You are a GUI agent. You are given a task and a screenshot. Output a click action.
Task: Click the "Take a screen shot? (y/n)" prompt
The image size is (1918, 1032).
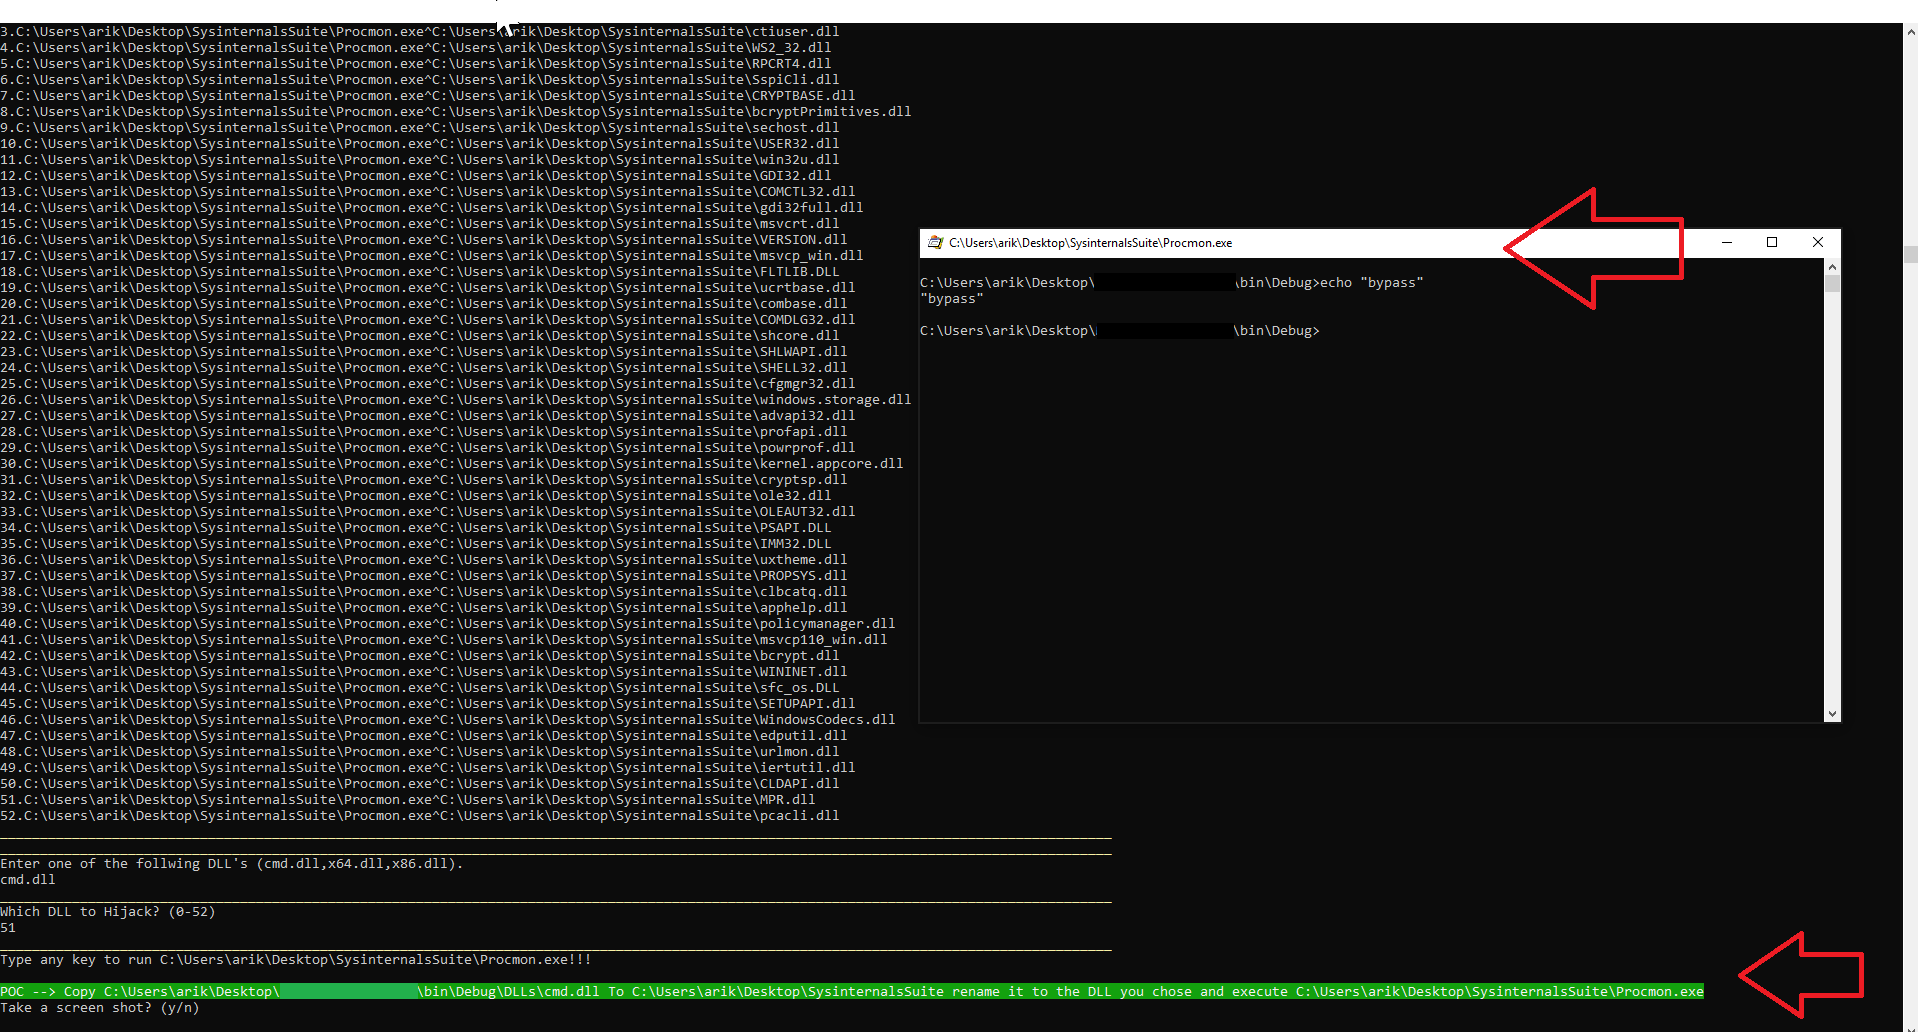(x=100, y=1008)
